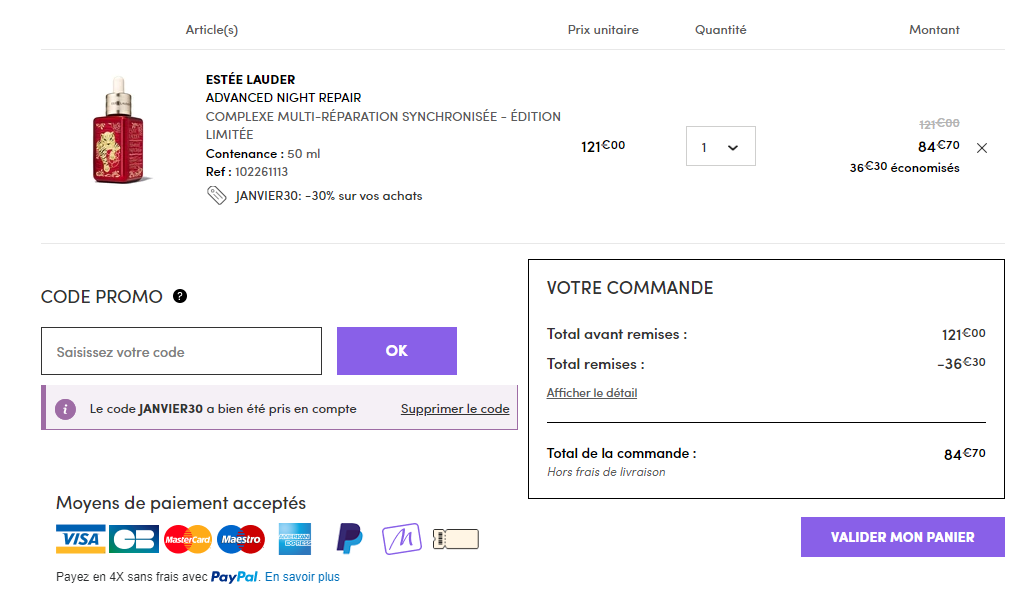This screenshot has width=1015, height=589.
Task: Click the MasterCard payment icon
Action: click(x=188, y=539)
